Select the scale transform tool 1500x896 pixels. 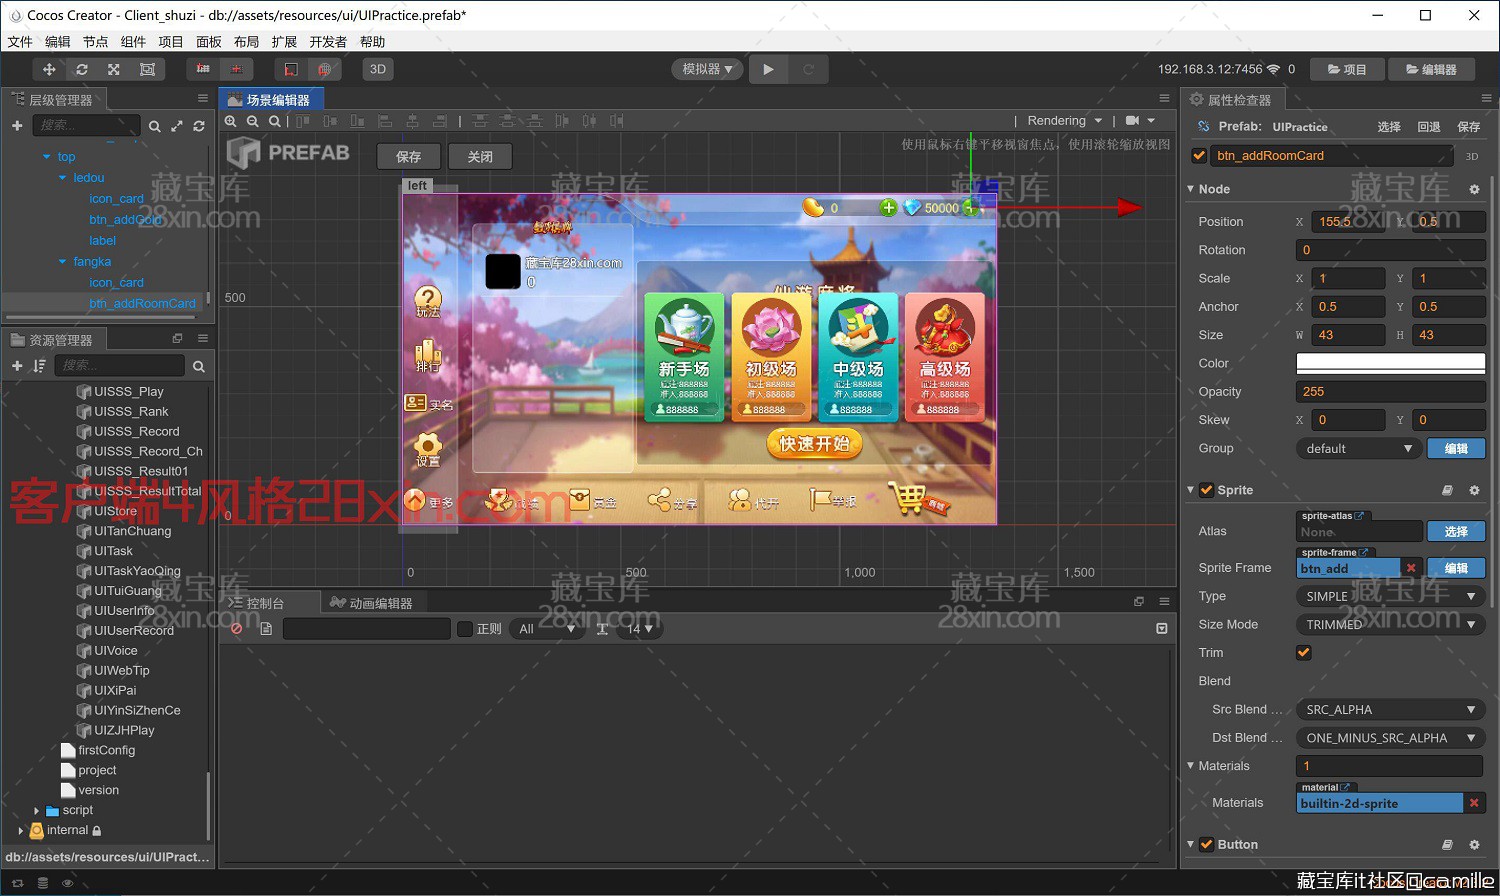(114, 69)
